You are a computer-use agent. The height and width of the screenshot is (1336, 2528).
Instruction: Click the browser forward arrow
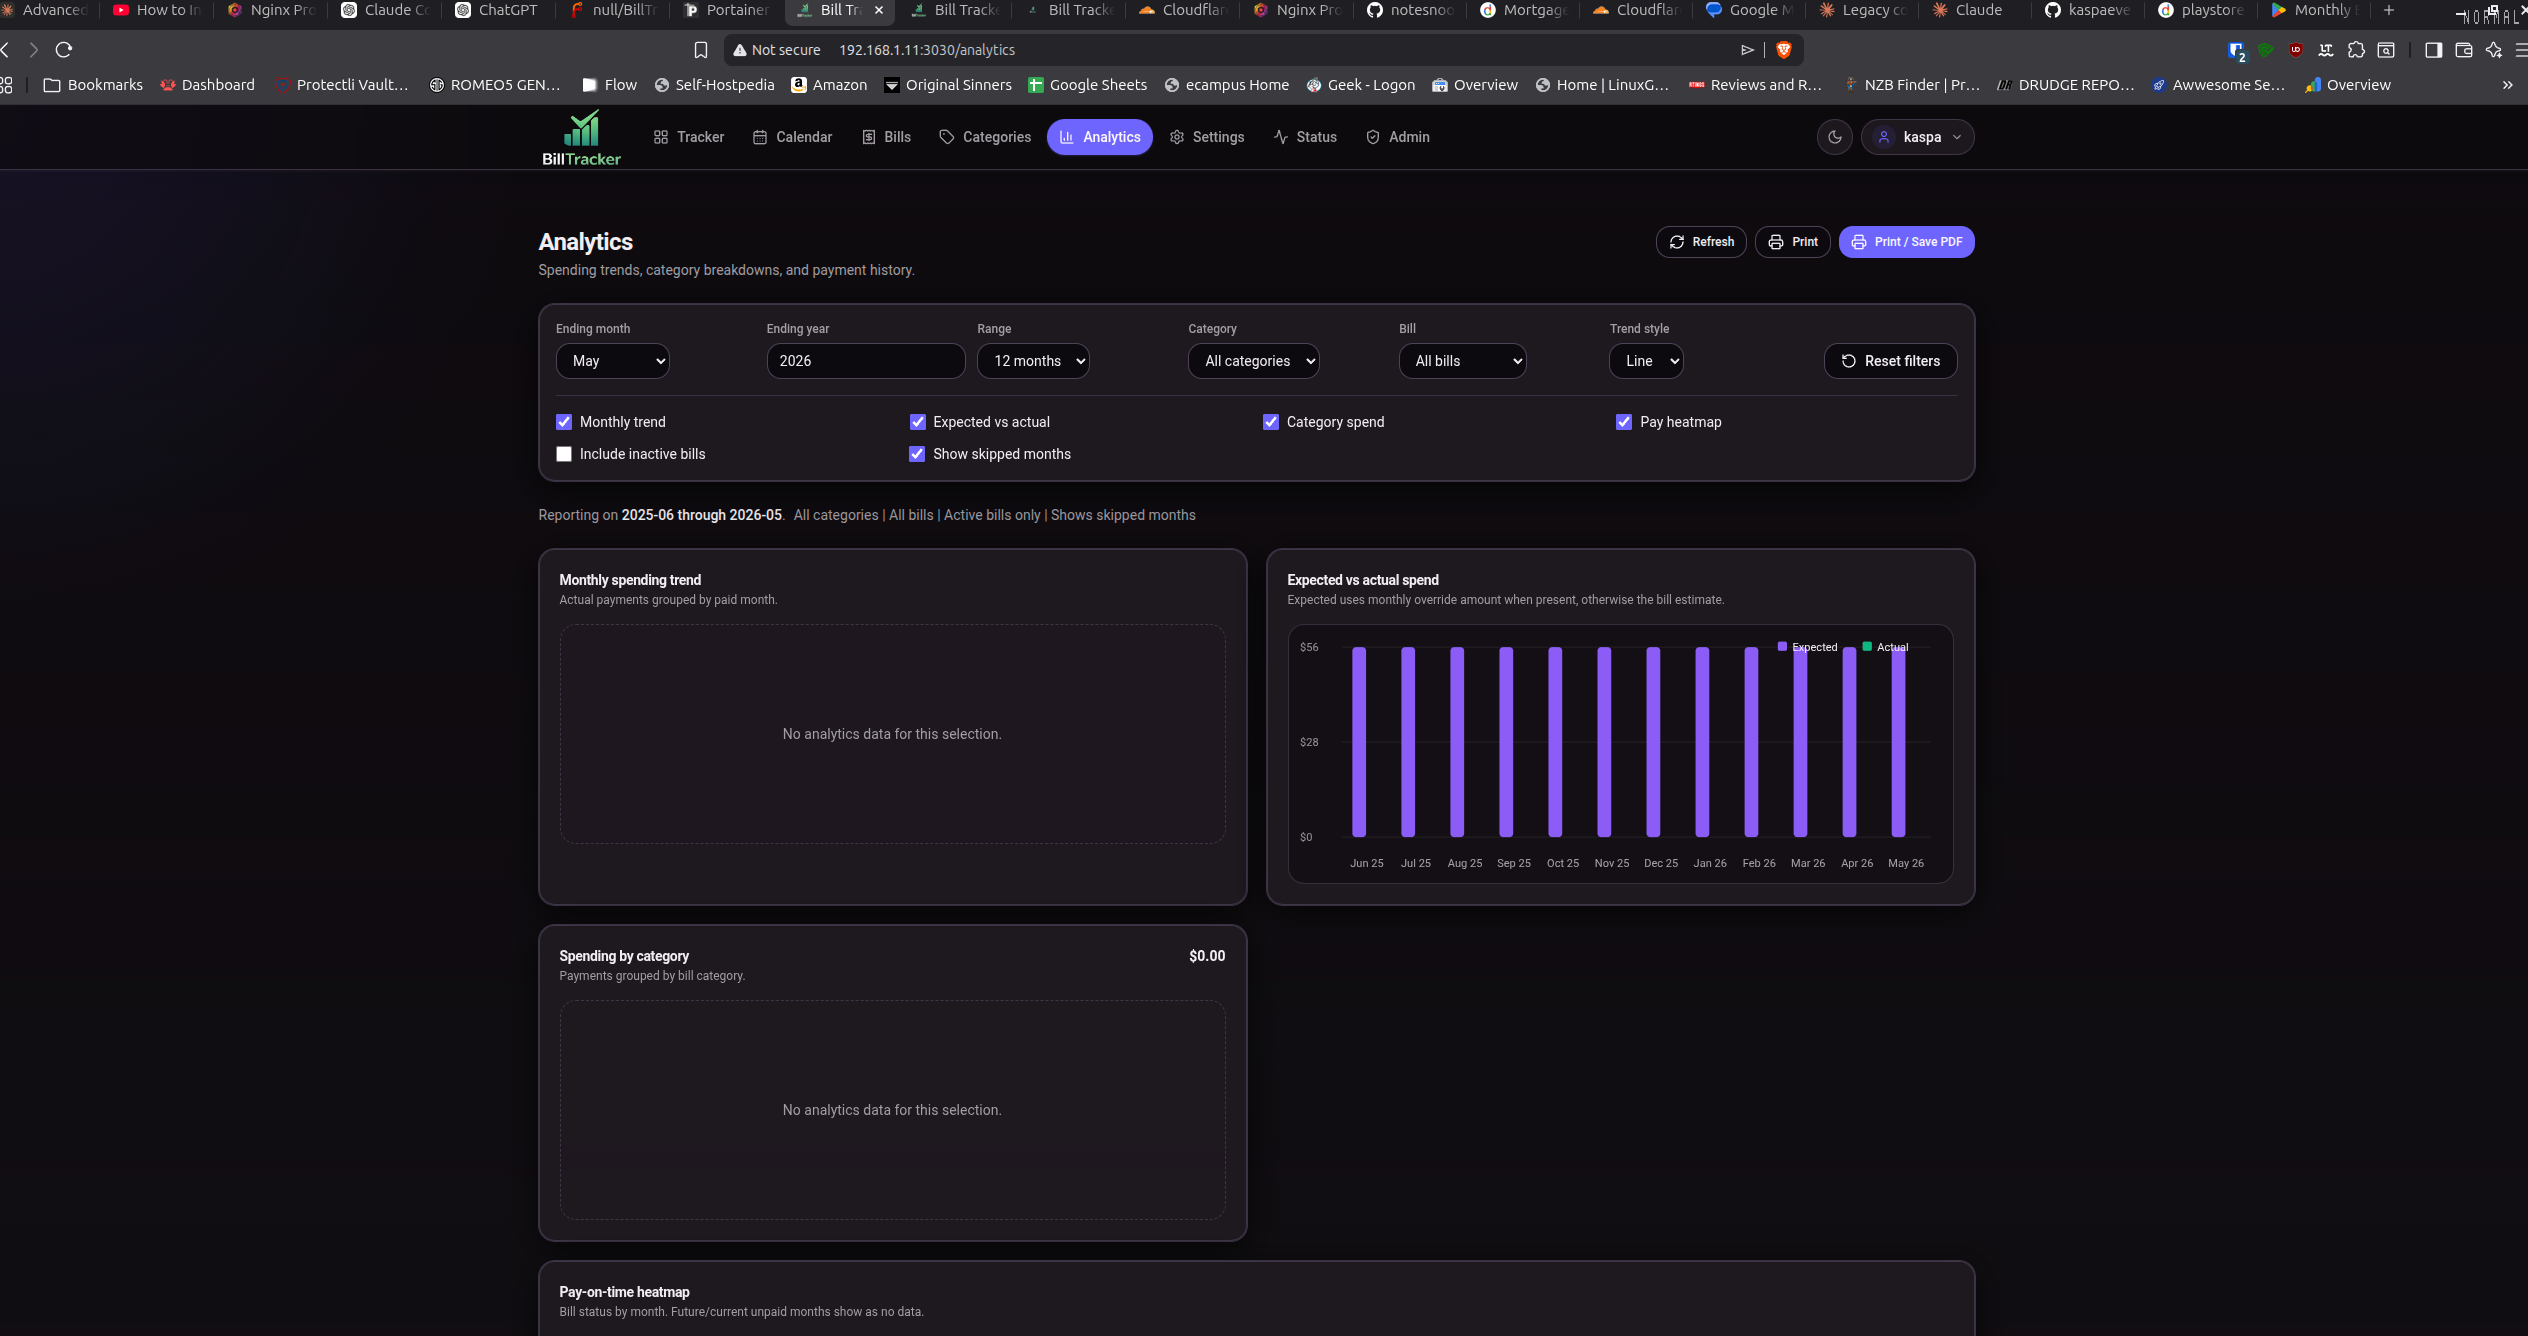coord(34,50)
